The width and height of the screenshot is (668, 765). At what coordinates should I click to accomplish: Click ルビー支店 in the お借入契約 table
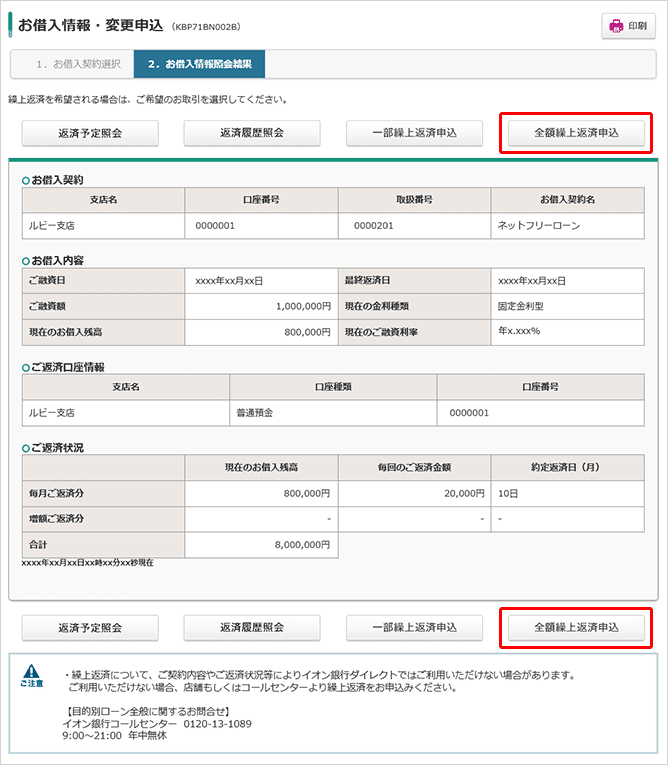click(51, 226)
